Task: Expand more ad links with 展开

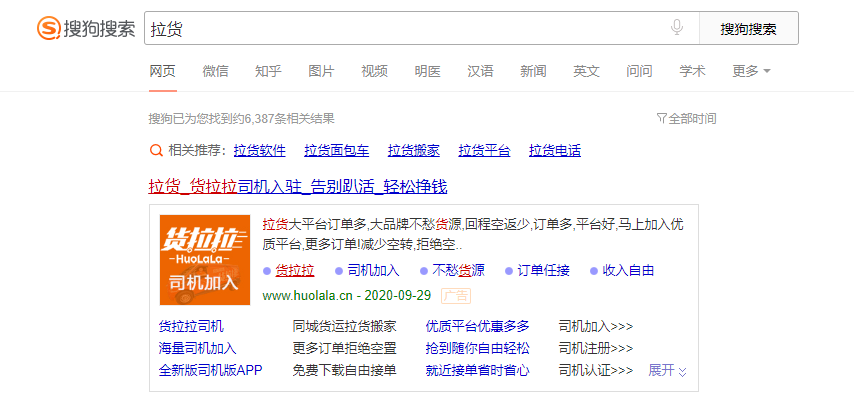Action: pos(668,371)
